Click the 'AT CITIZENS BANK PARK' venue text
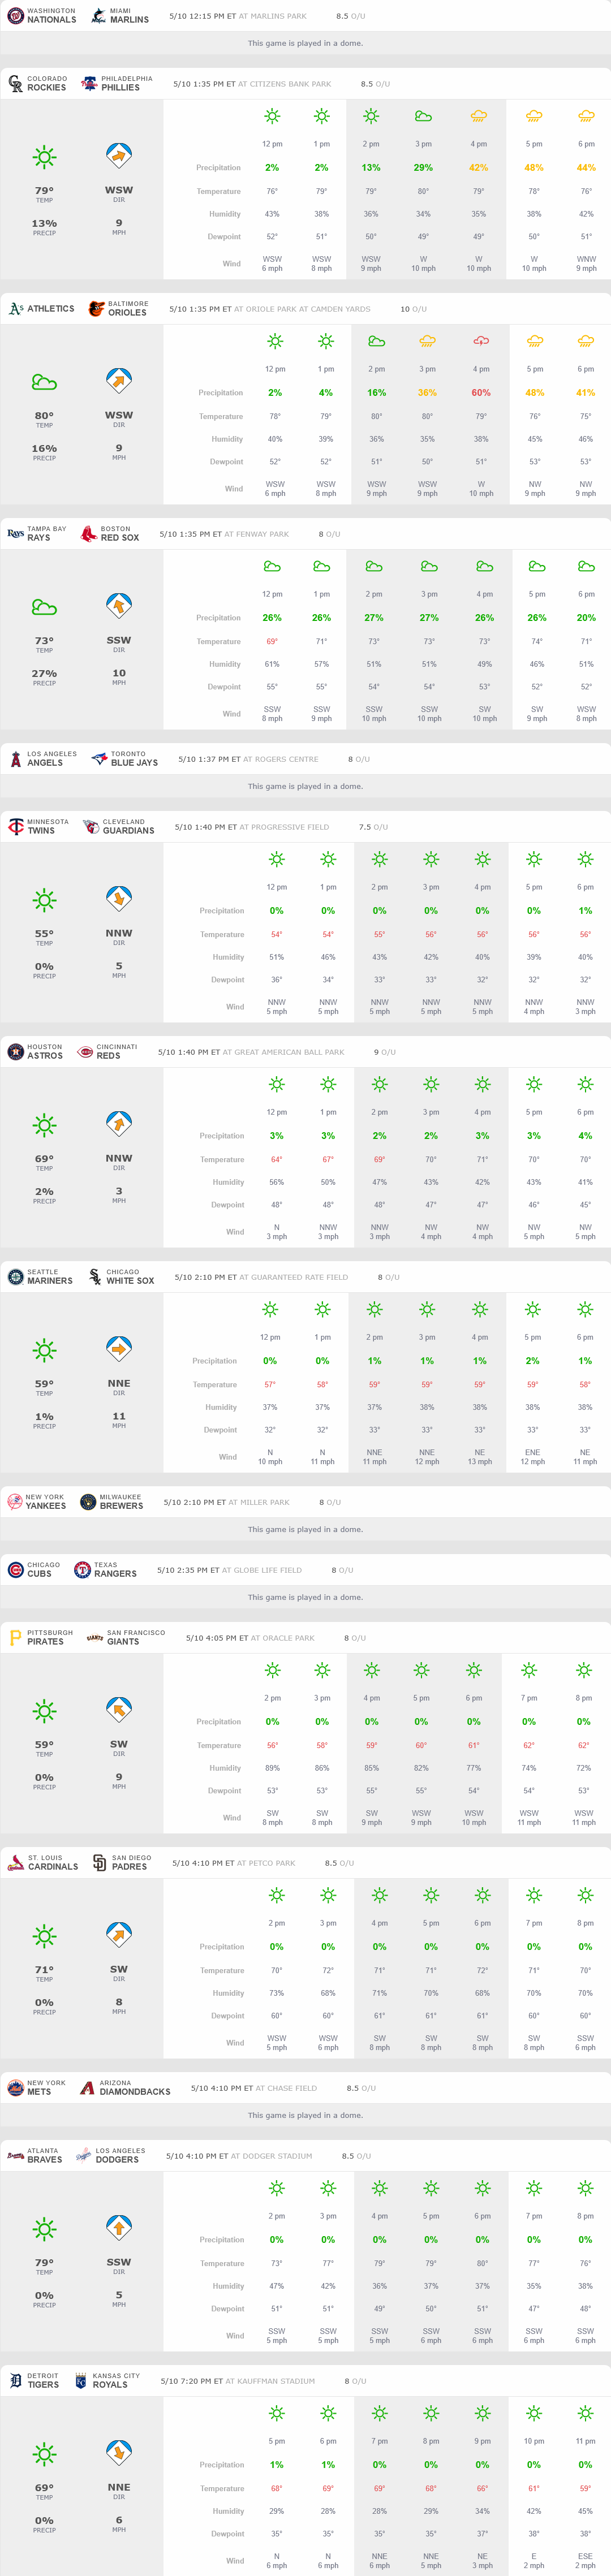 coord(285,84)
